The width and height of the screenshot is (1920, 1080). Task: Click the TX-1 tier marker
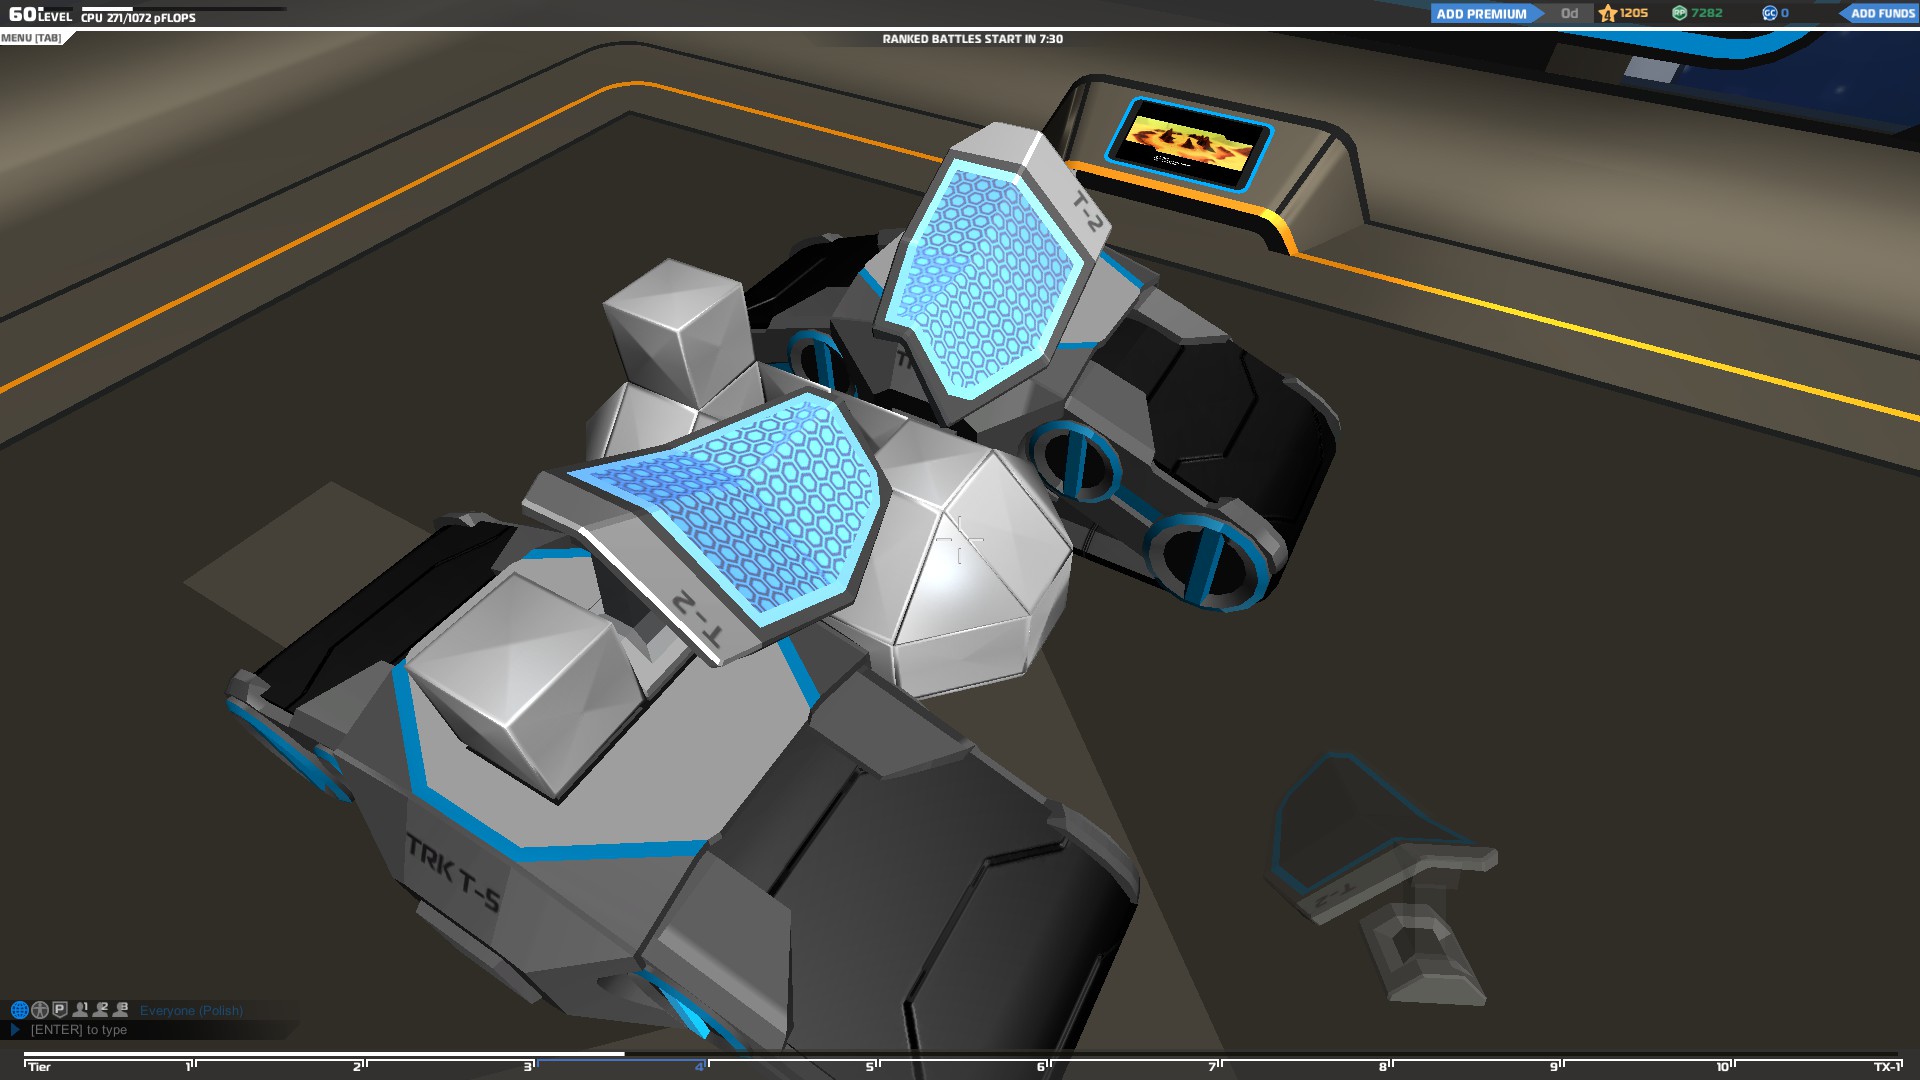pos(1885,1067)
